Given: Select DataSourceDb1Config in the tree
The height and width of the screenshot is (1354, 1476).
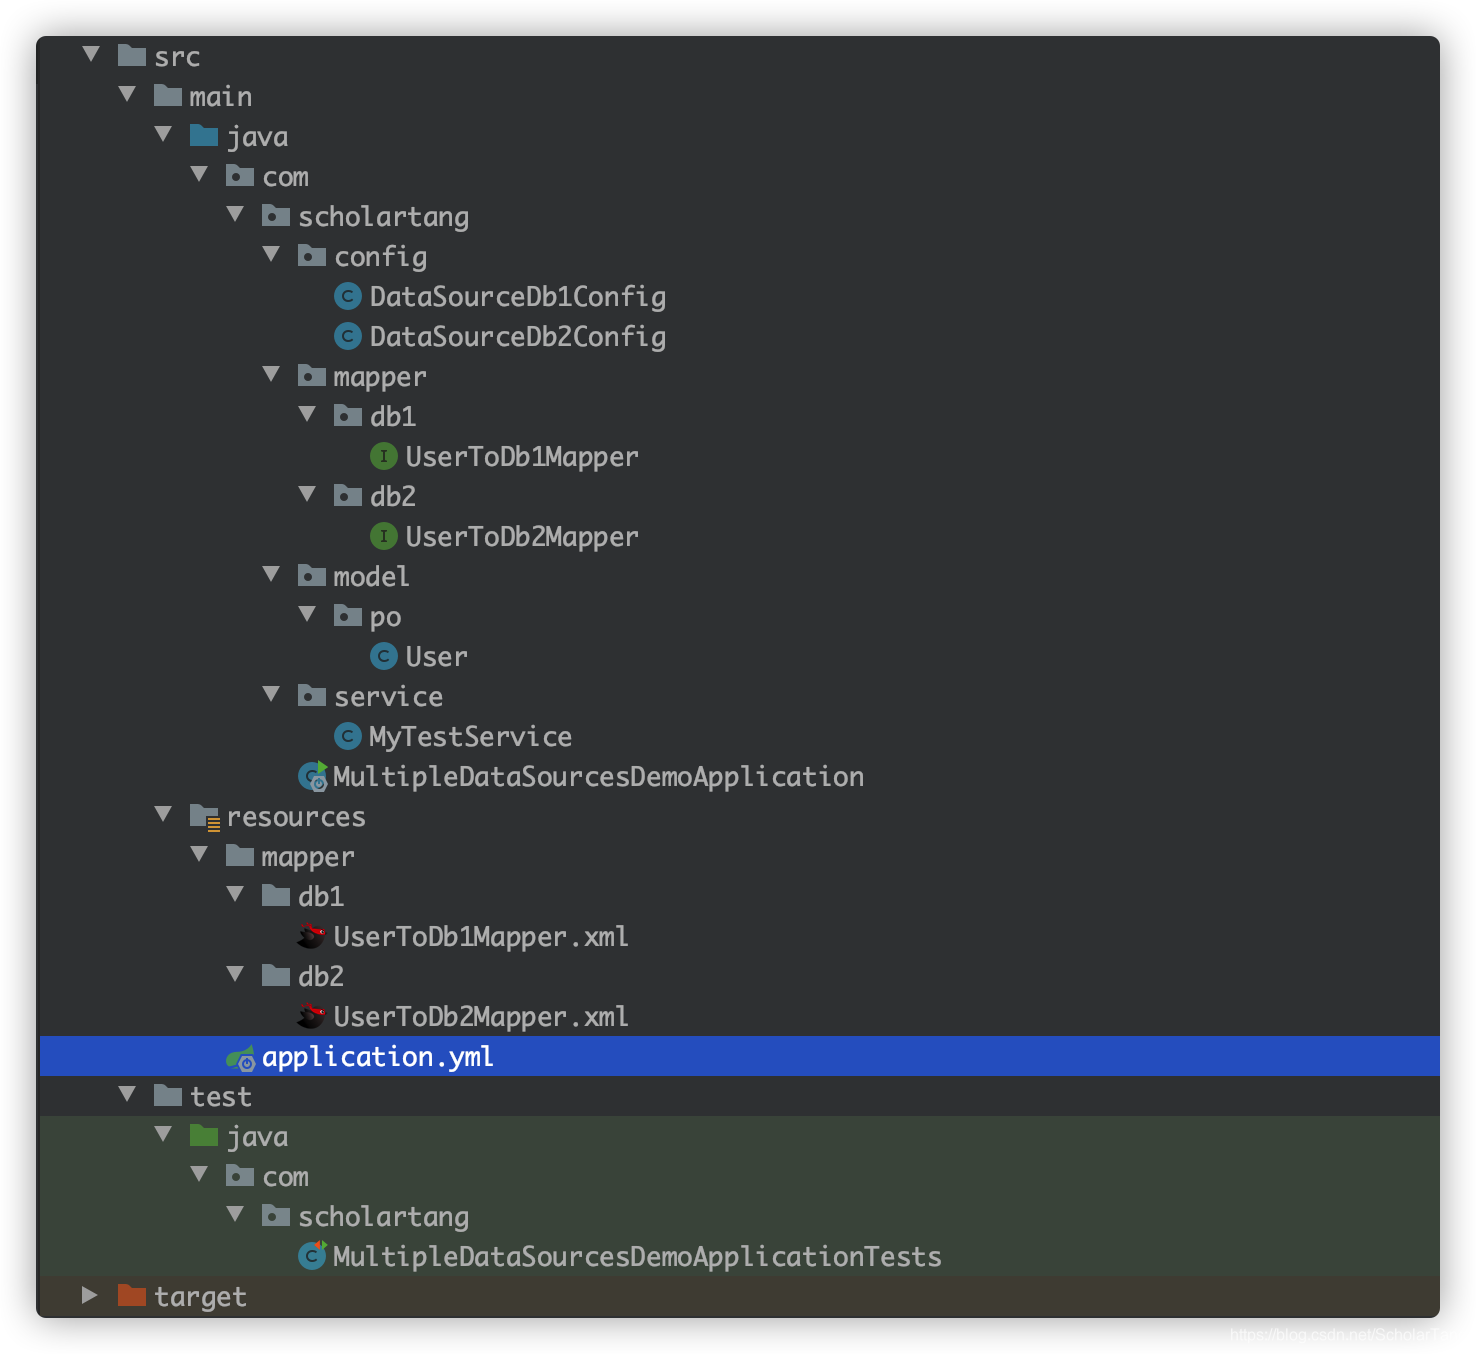Looking at the screenshot, I should point(518,296).
